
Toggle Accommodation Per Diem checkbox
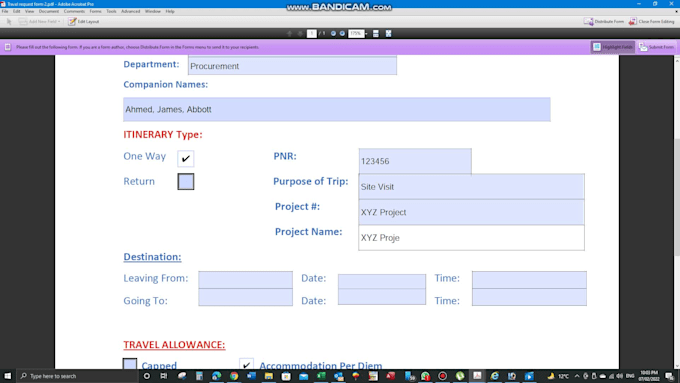(246, 364)
